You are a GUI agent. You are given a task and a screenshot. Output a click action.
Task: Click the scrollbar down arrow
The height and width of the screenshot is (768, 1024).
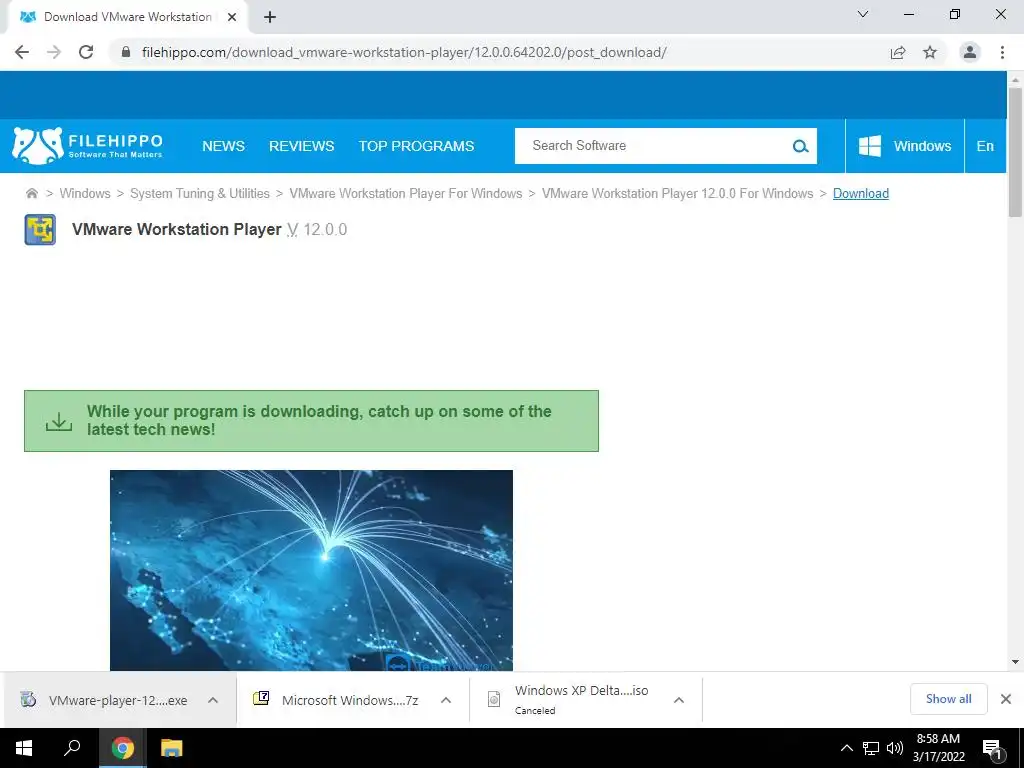pos(1015,662)
